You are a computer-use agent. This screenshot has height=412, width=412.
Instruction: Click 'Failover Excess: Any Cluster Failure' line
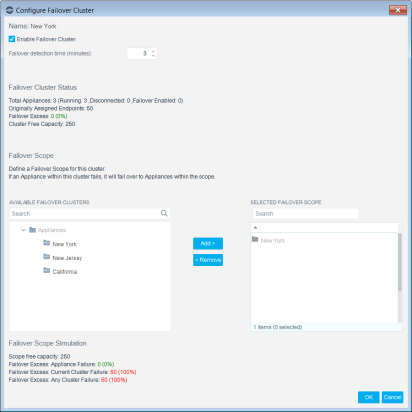(68, 380)
